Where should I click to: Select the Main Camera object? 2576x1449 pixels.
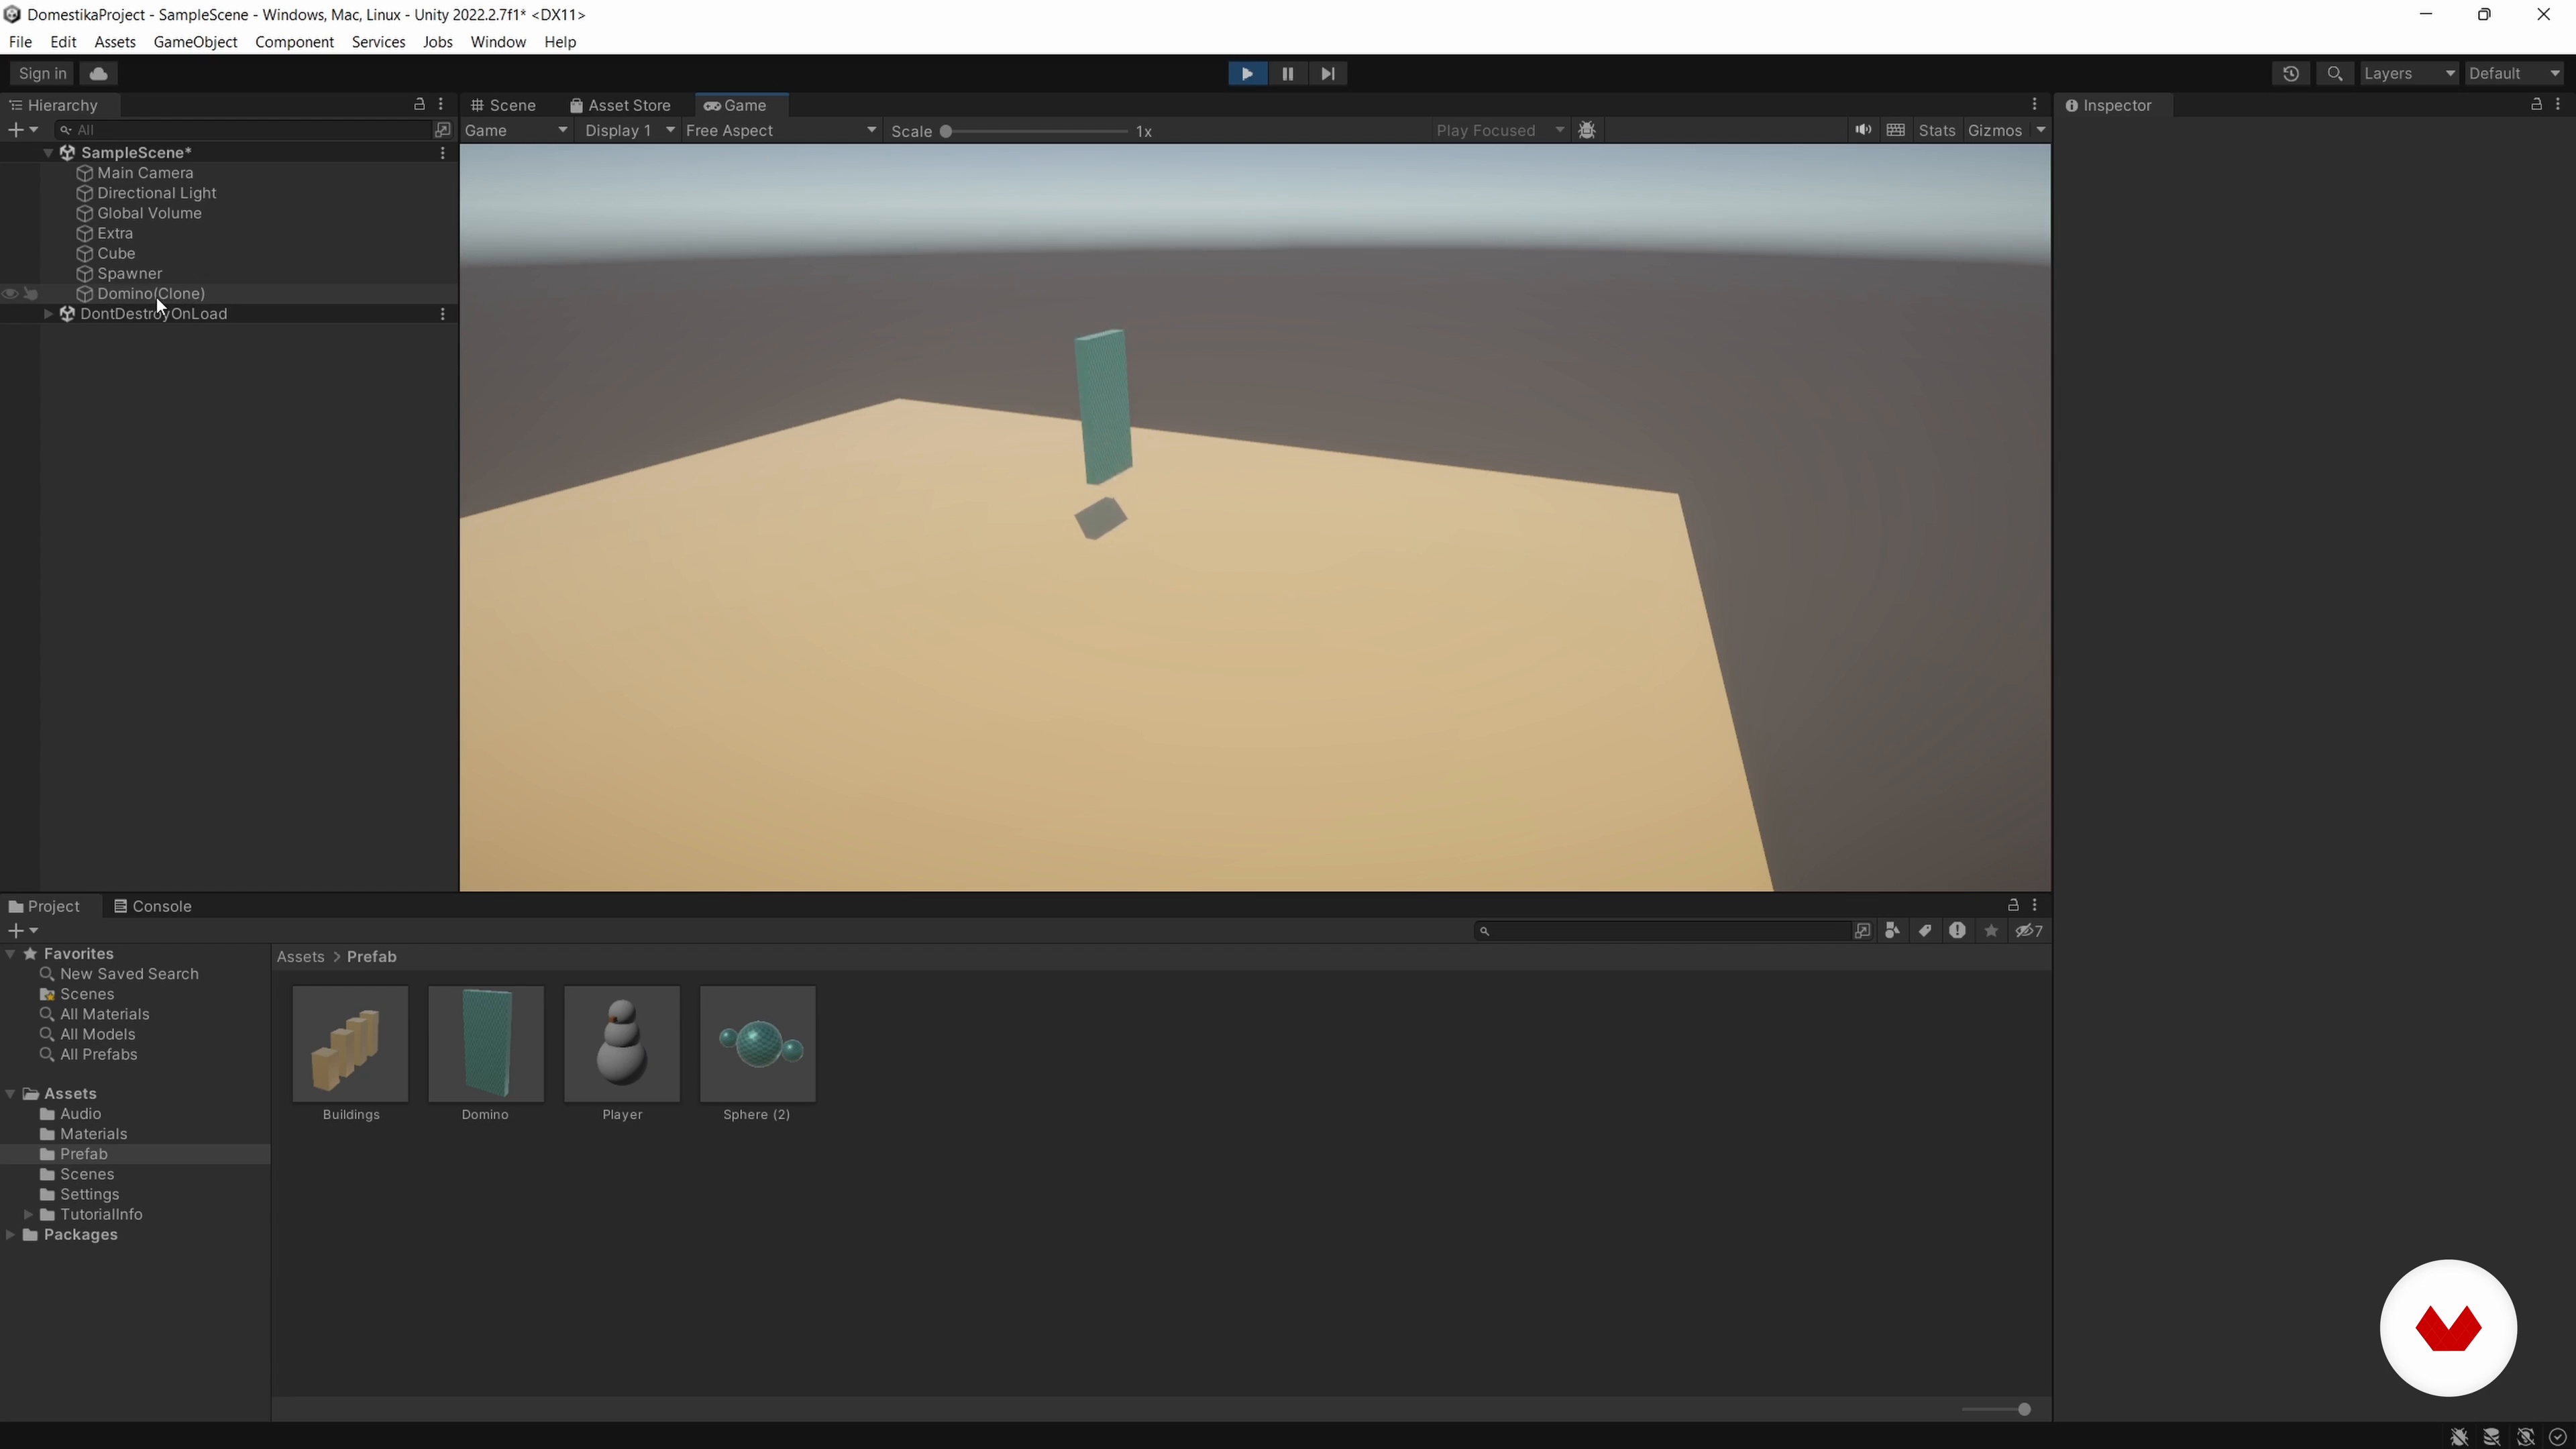tap(145, 173)
